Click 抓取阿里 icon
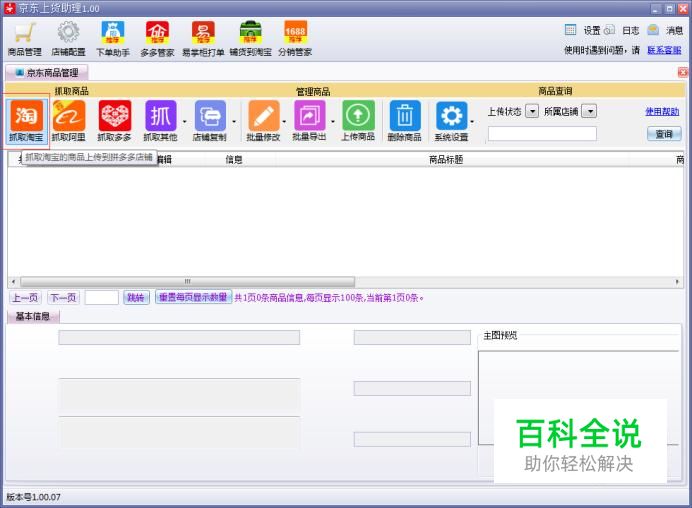692x508 pixels. [x=69, y=121]
